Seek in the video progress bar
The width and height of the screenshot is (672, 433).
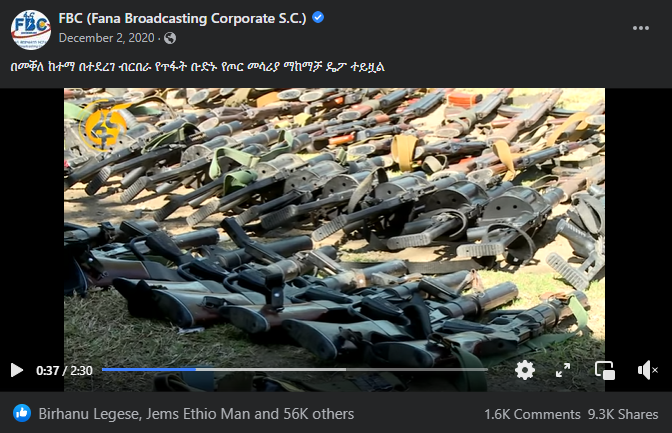[295, 369]
